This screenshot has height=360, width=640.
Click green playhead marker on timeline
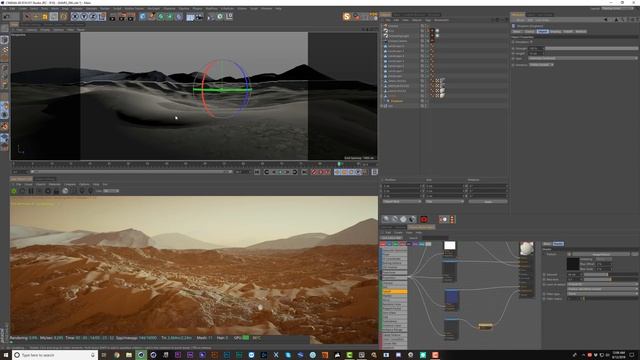339,164
